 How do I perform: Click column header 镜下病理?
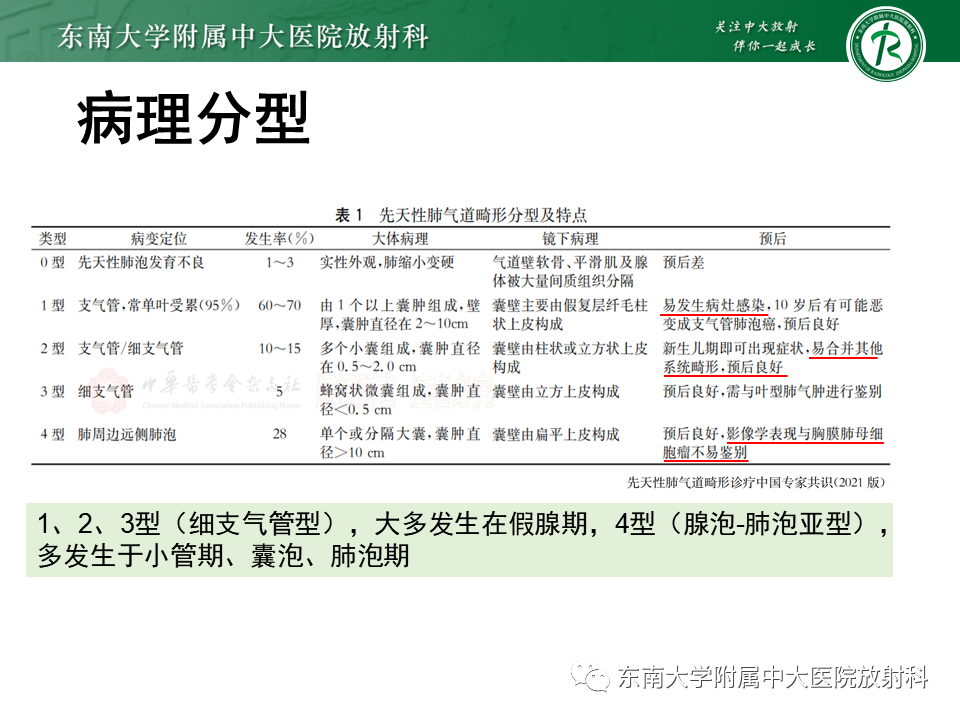[x=570, y=239]
